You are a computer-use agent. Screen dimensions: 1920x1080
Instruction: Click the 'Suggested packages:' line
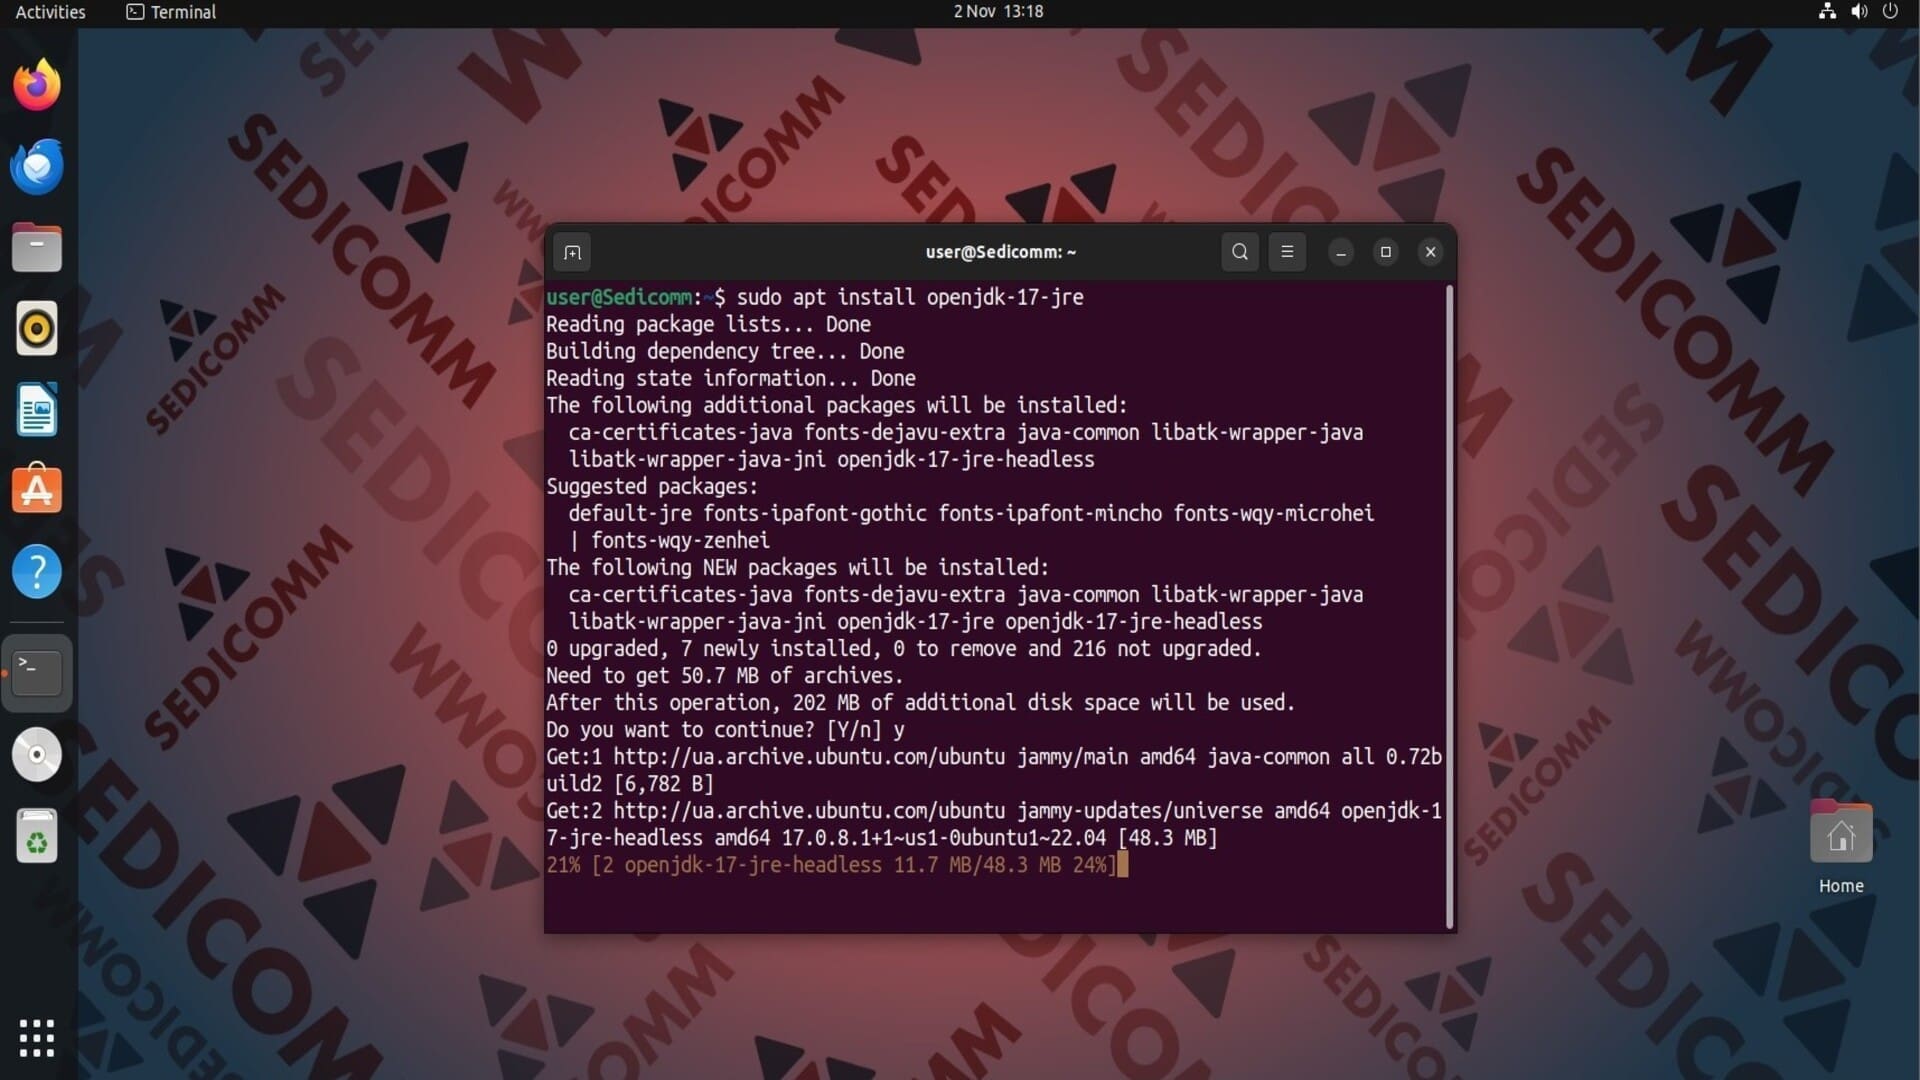[652, 487]
